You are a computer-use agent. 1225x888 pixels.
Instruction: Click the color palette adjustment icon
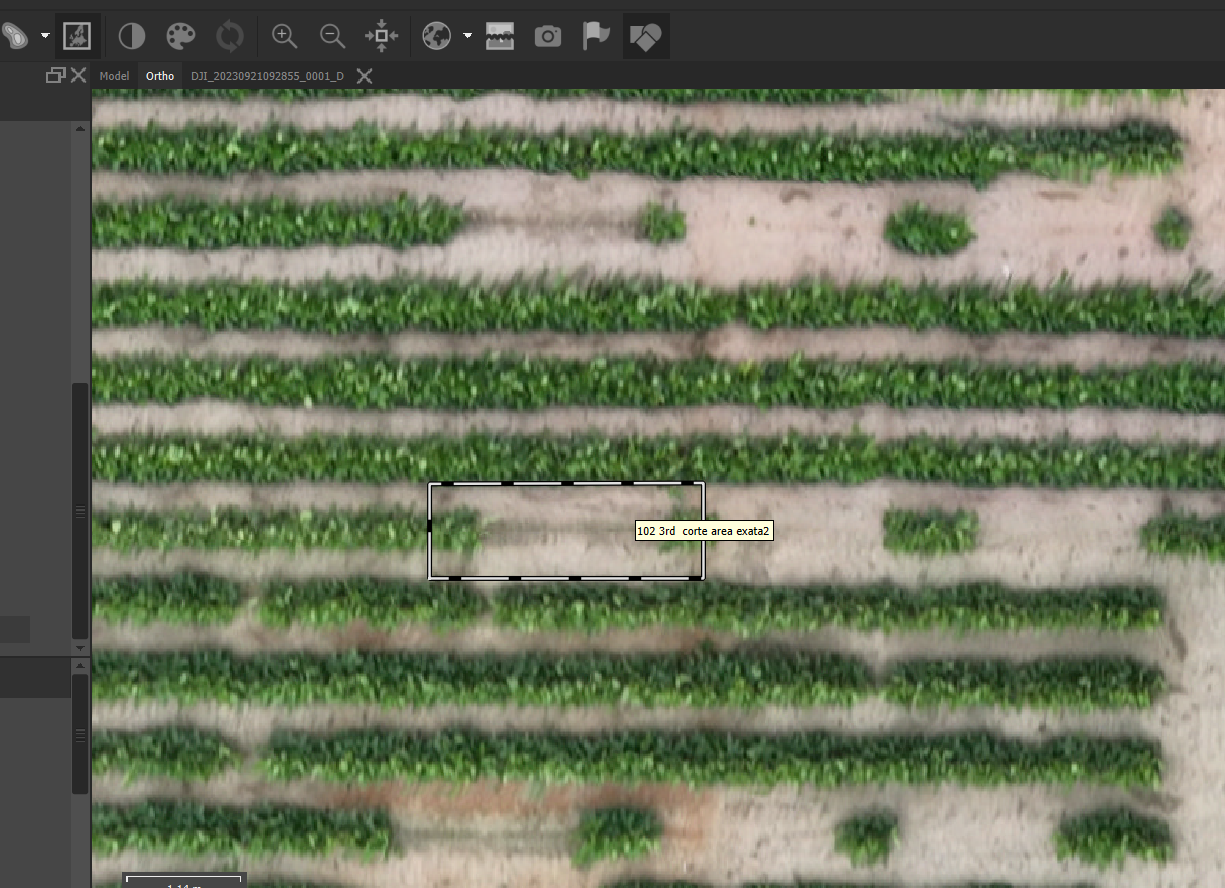pyautogui.click(x=181, y=36)
